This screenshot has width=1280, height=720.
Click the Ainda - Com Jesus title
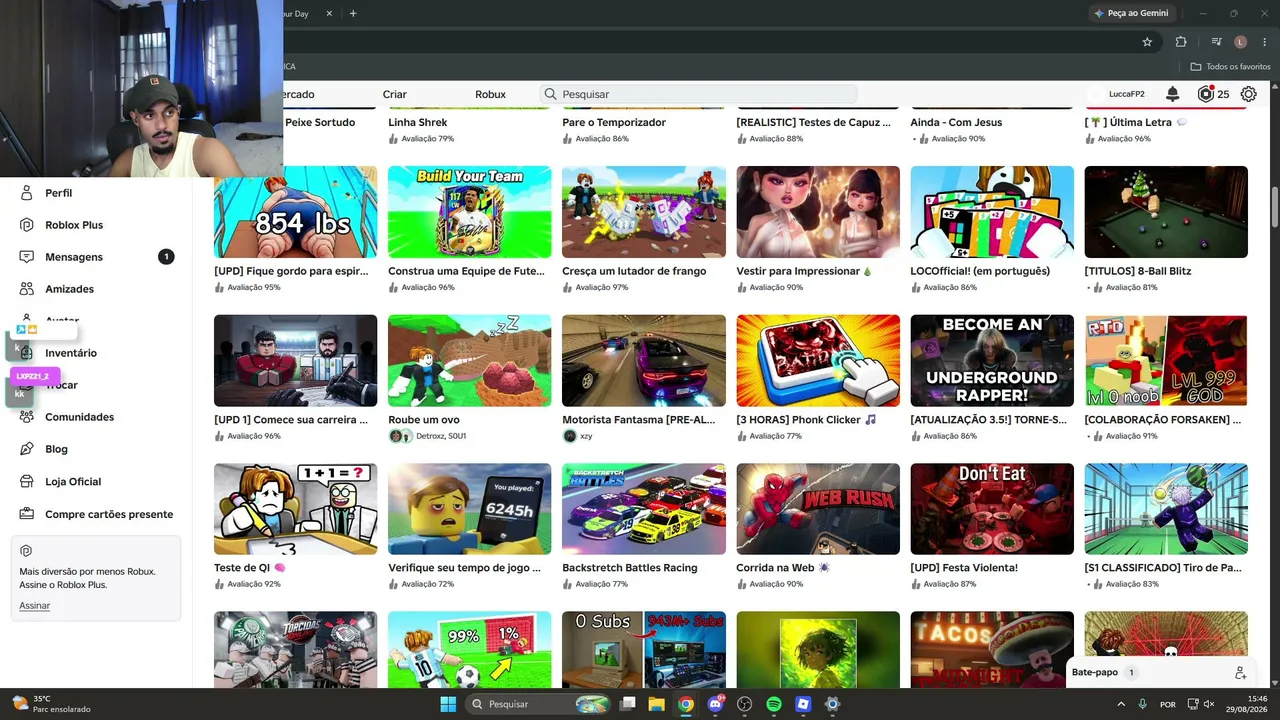tap(956, 123)
